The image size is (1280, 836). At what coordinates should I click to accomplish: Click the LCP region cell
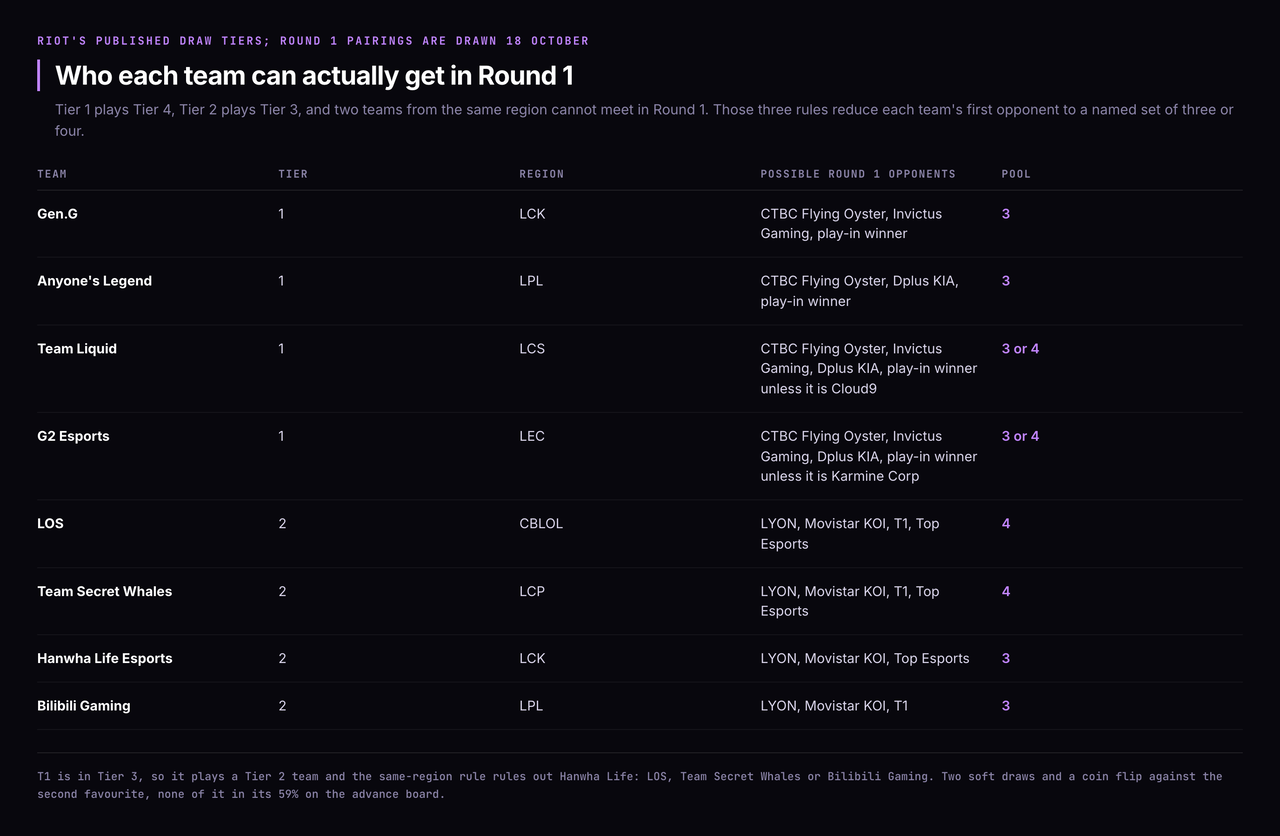(x=532, y=592)
